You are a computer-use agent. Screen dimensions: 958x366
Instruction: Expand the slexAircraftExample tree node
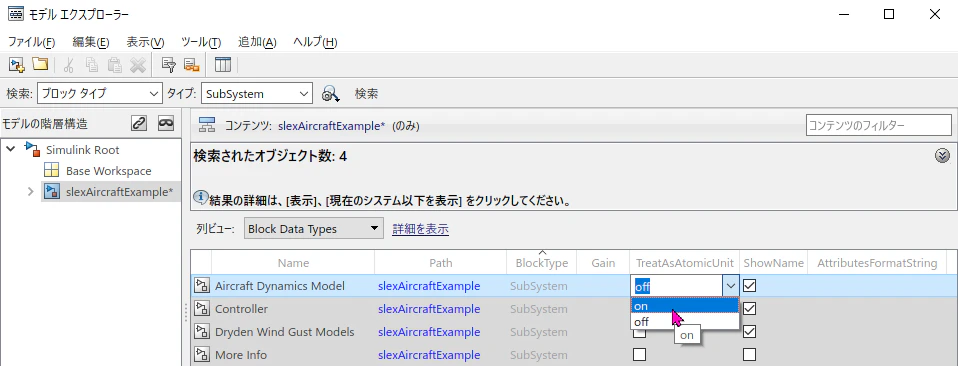[31, 192]
